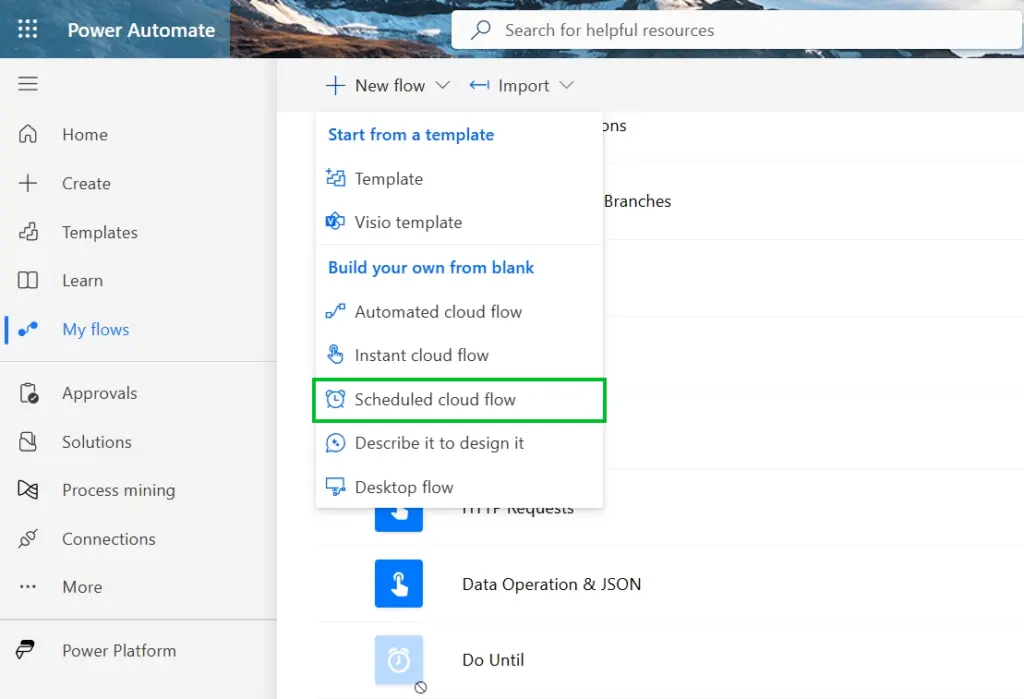Choose Template from the menu

click(459, 178)
